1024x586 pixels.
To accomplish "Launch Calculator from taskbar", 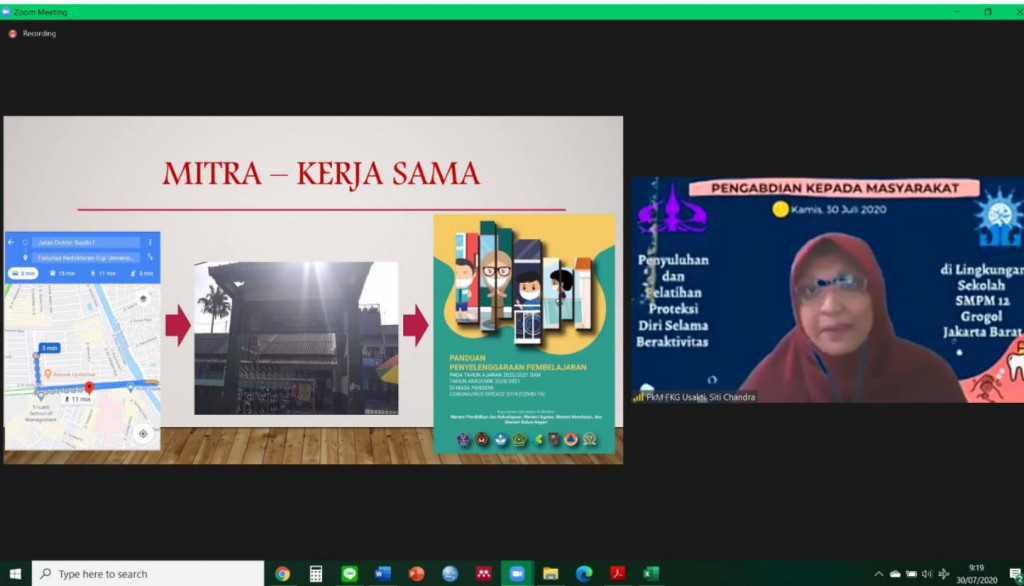I will [x=316, y=574].
